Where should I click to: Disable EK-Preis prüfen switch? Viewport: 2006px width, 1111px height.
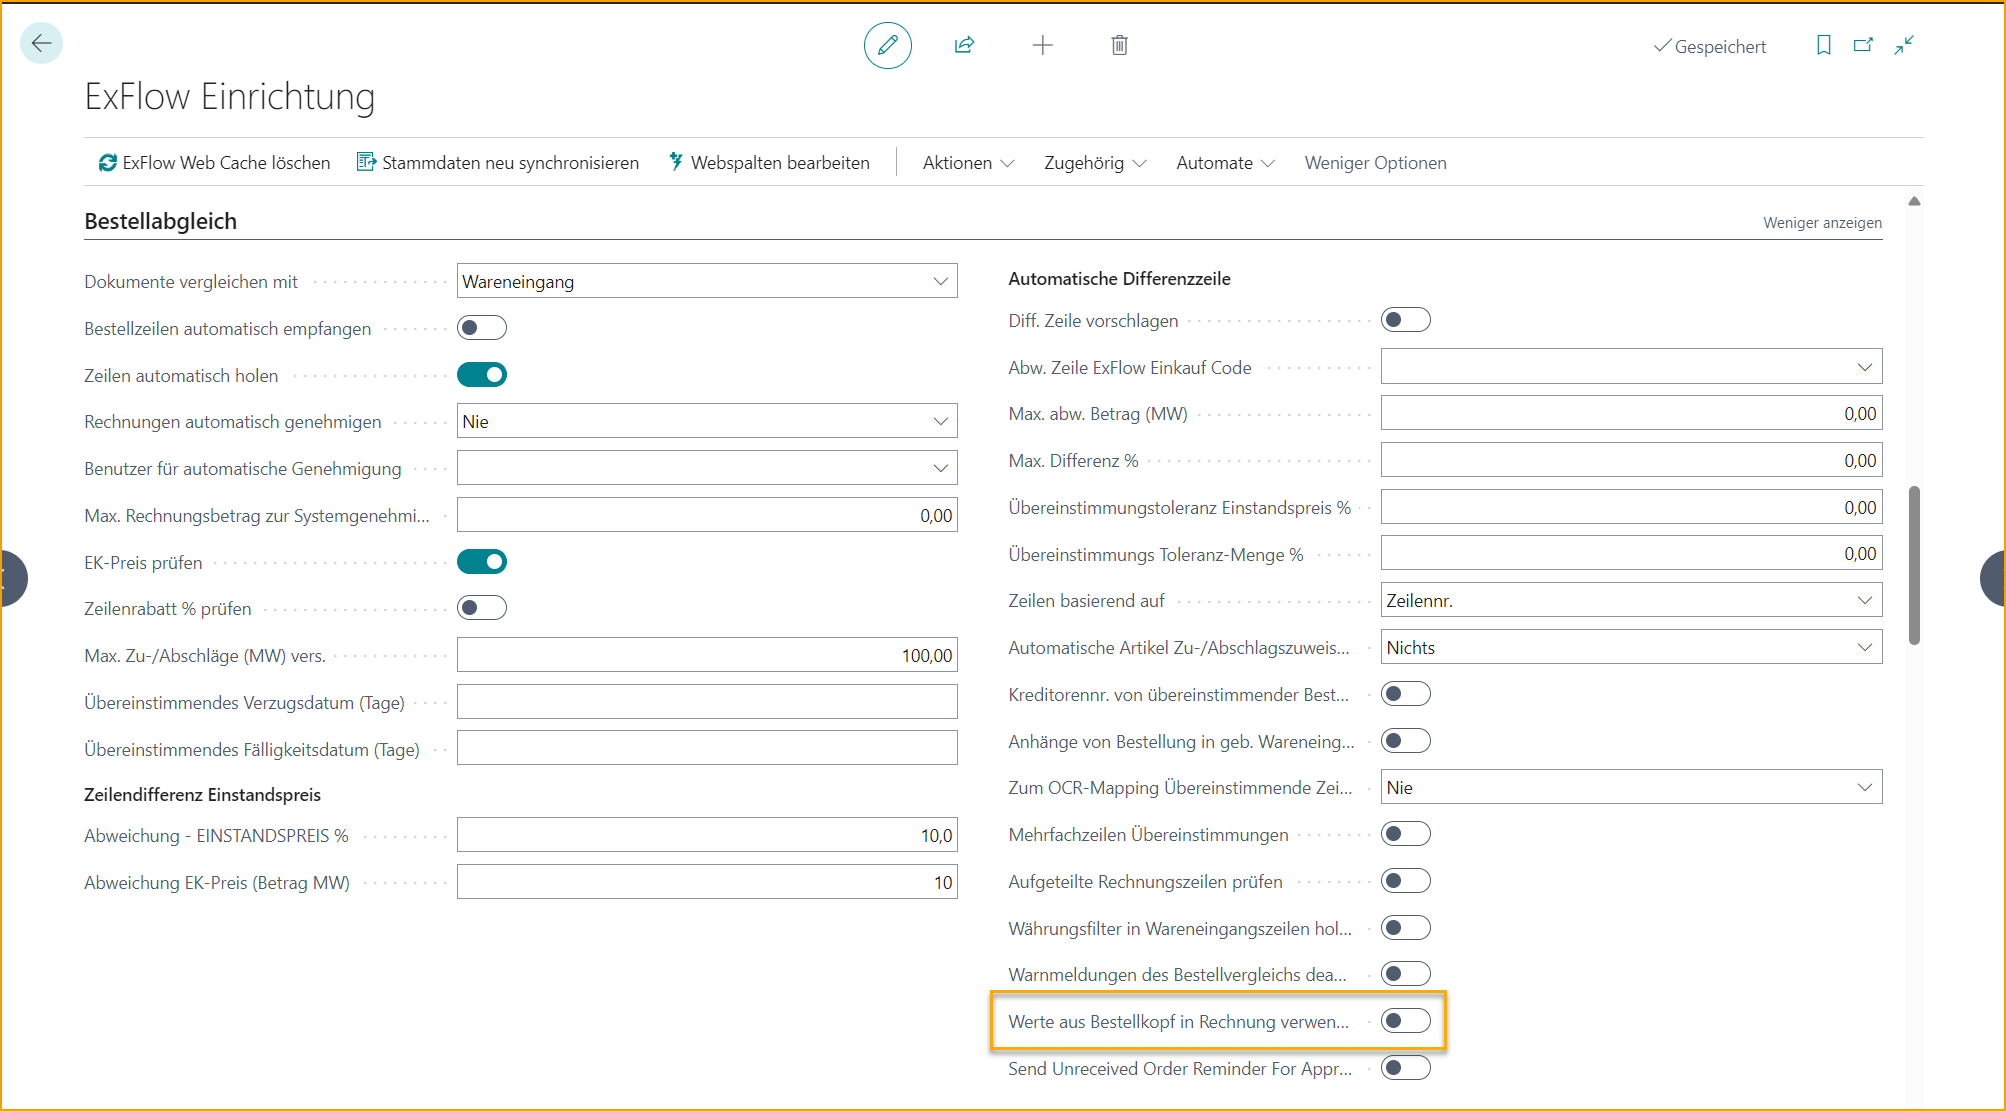482,562
